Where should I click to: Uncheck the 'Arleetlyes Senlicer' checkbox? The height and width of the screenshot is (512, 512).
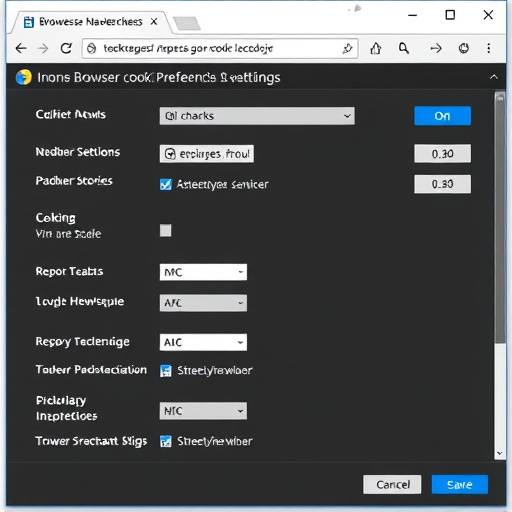click(x=166, y=184)
